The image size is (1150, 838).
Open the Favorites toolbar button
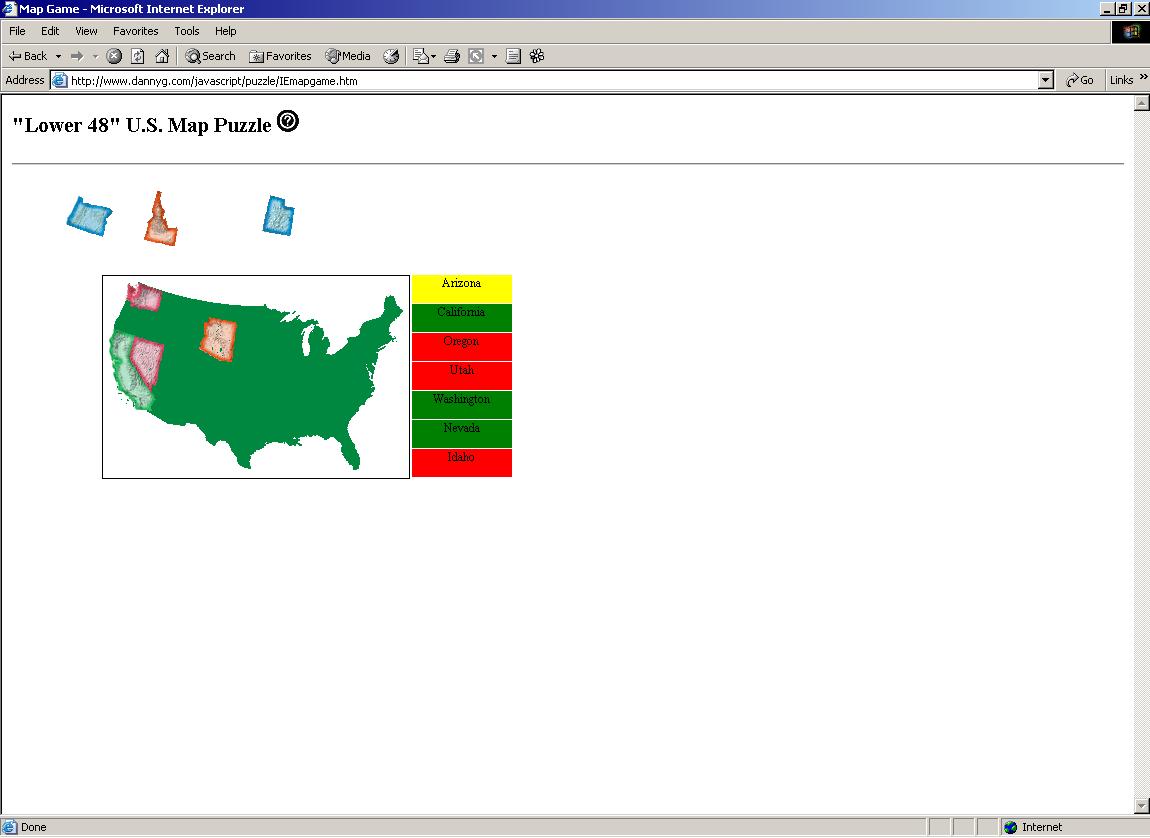(x=280, y=56)
